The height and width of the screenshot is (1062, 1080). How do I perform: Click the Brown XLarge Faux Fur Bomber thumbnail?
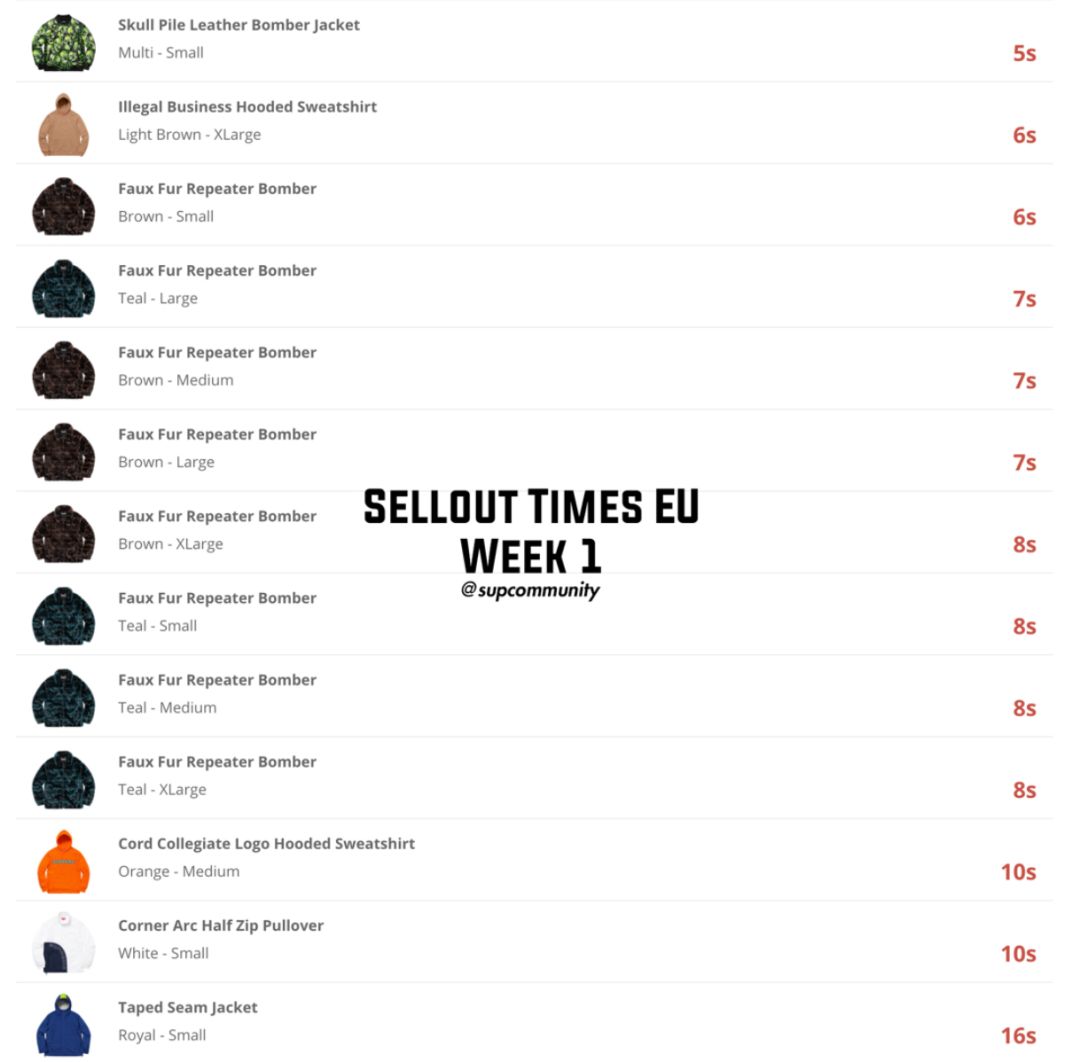63,534
